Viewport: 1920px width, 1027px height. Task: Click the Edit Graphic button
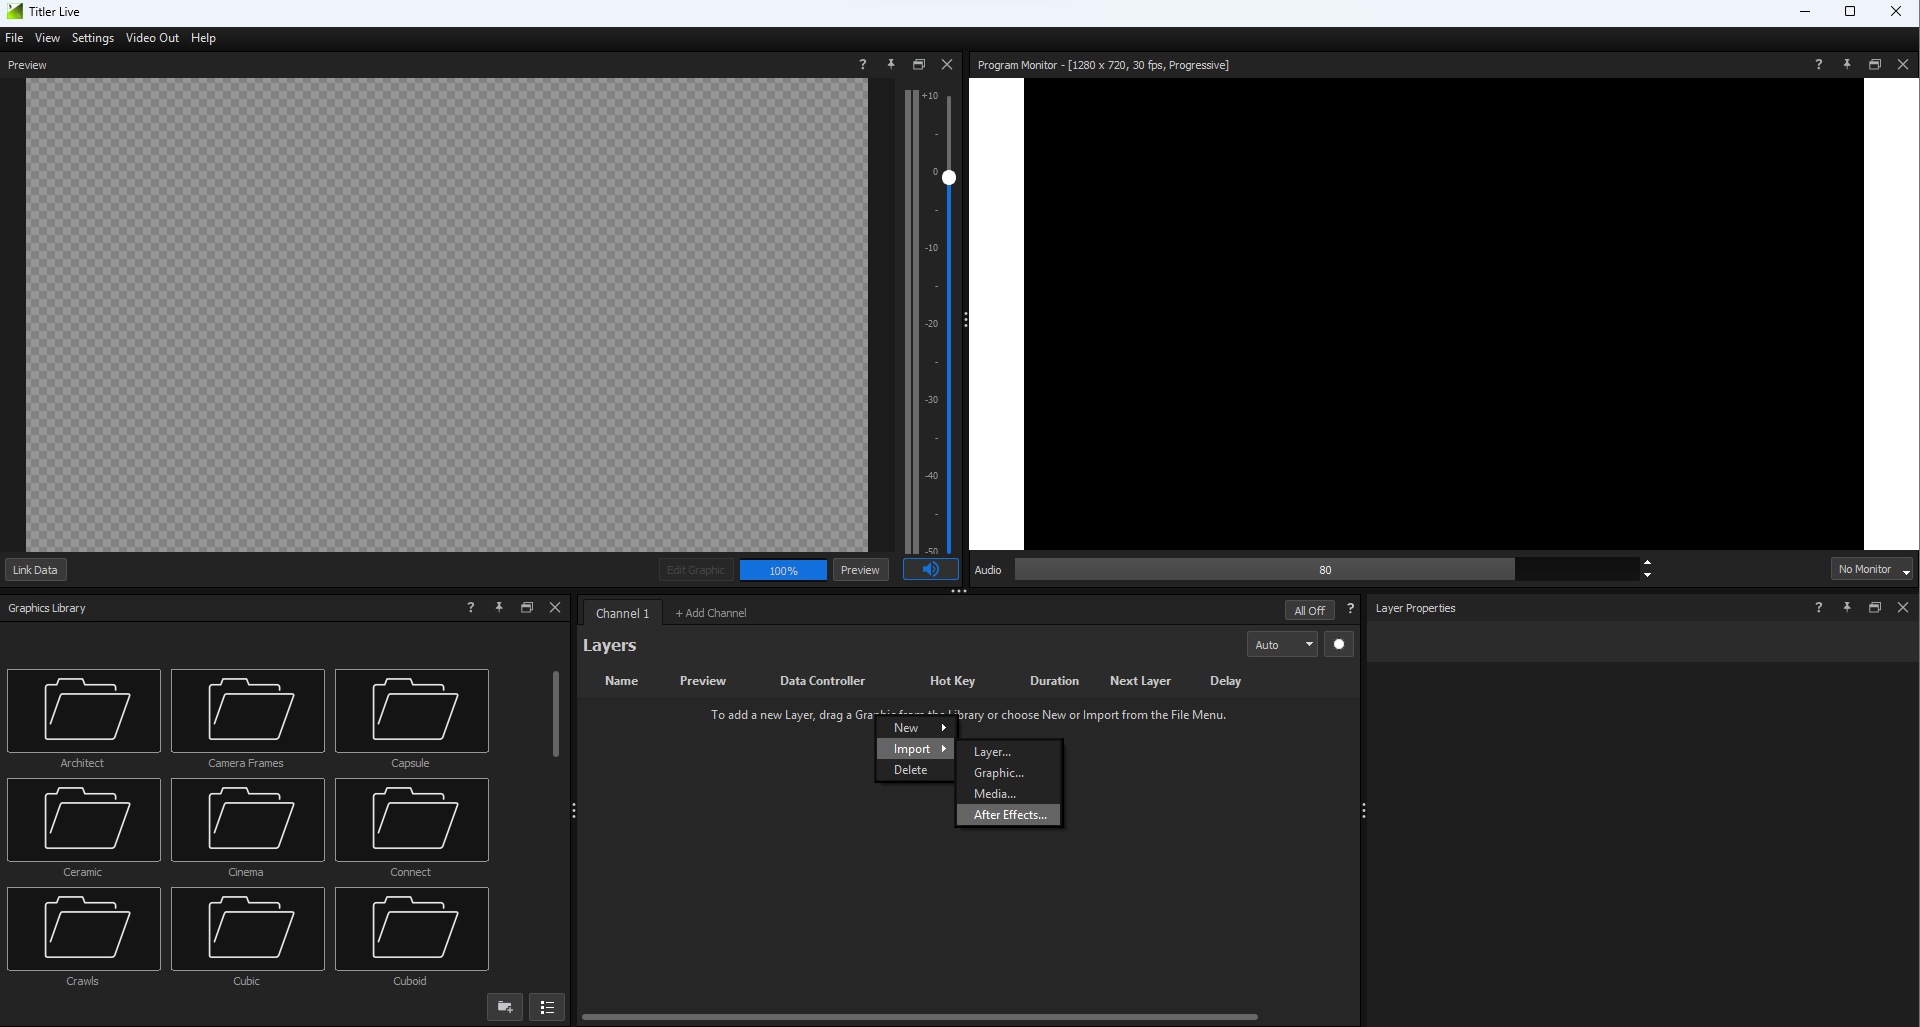(x=696, y=570)
